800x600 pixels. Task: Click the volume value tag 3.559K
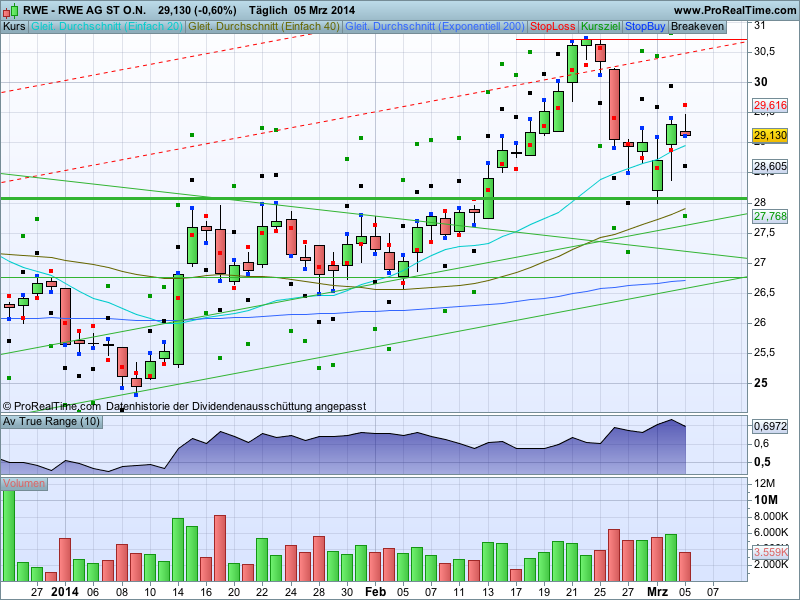(770, 552)
